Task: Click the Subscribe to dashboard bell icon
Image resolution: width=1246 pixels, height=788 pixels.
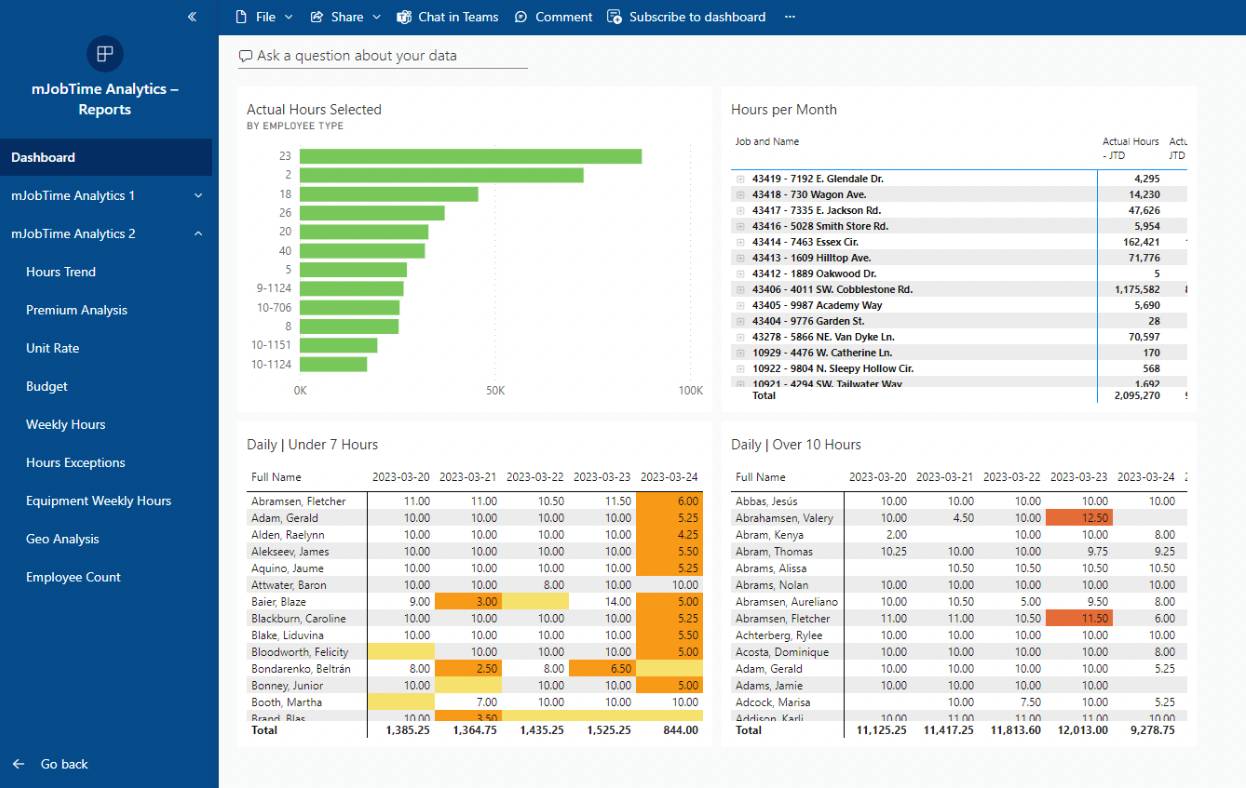Action: click(614, 16)
